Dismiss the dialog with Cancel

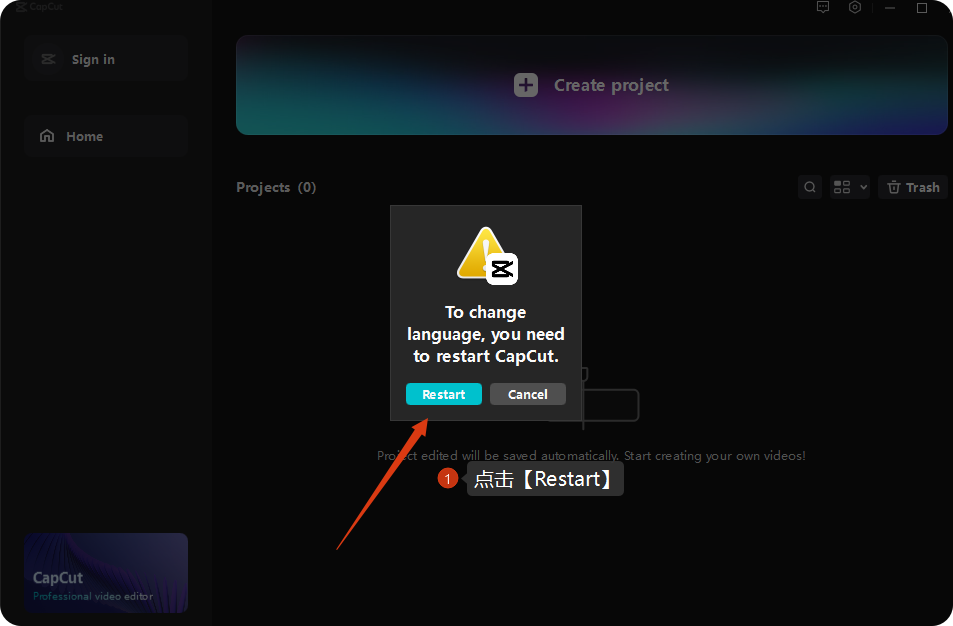point(527,394)
